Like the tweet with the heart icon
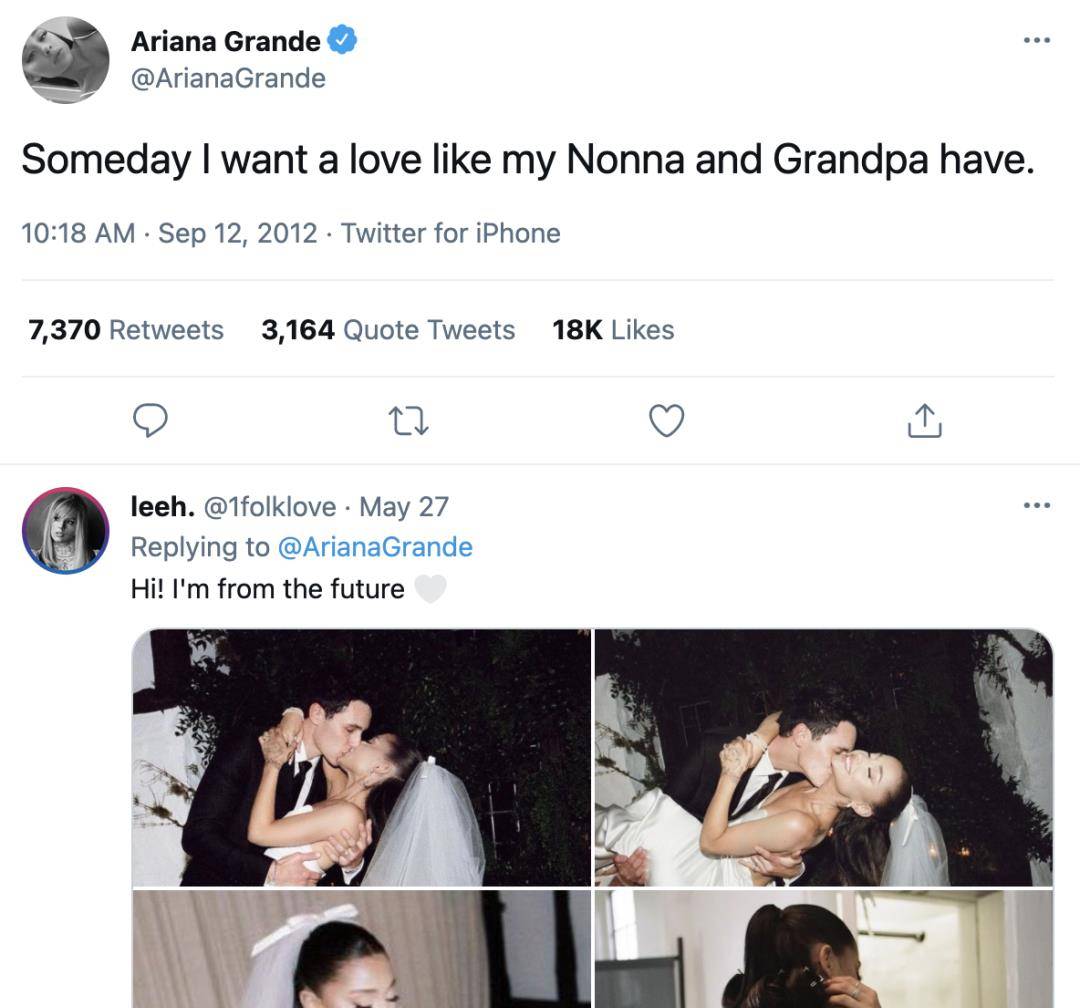1080x1008 pixels. click(667, 420)
